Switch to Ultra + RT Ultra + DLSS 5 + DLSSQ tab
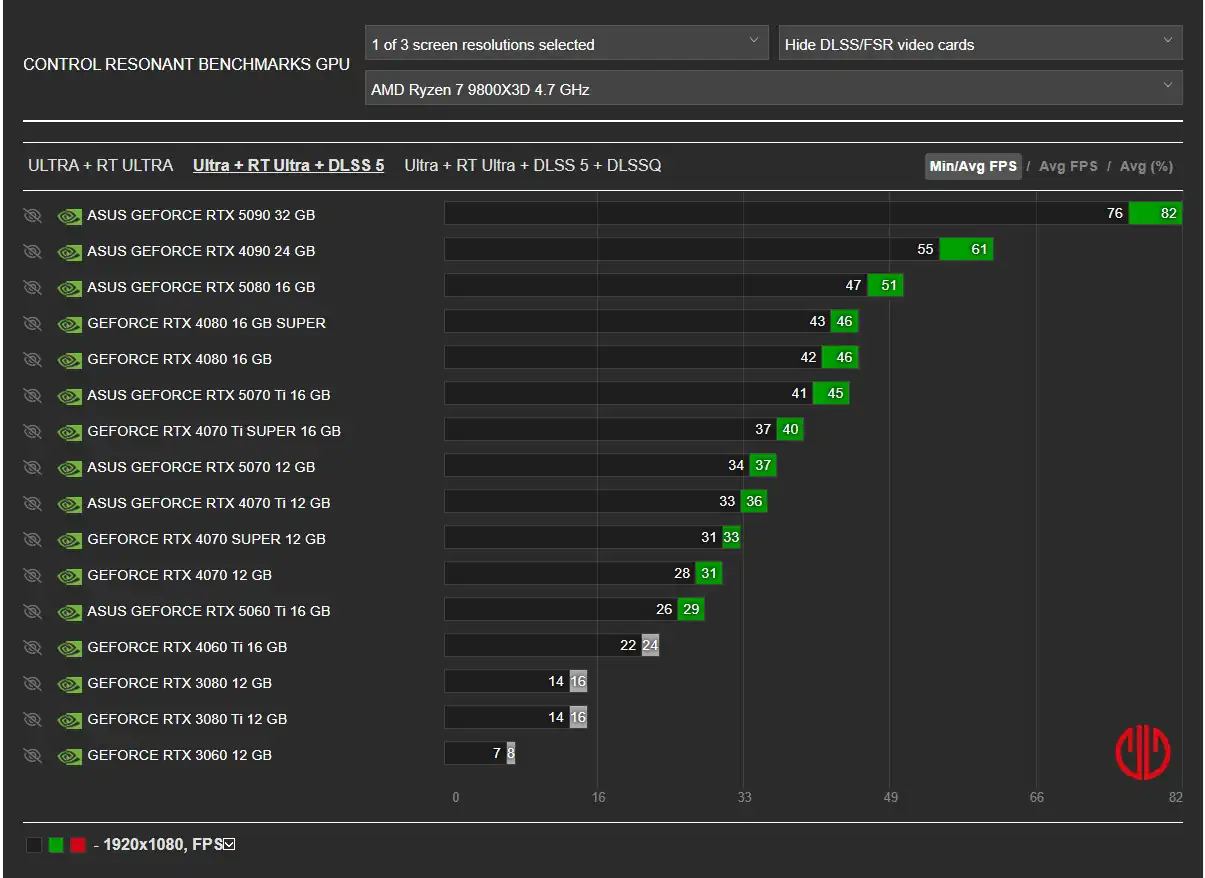 [x=533, y=165]
